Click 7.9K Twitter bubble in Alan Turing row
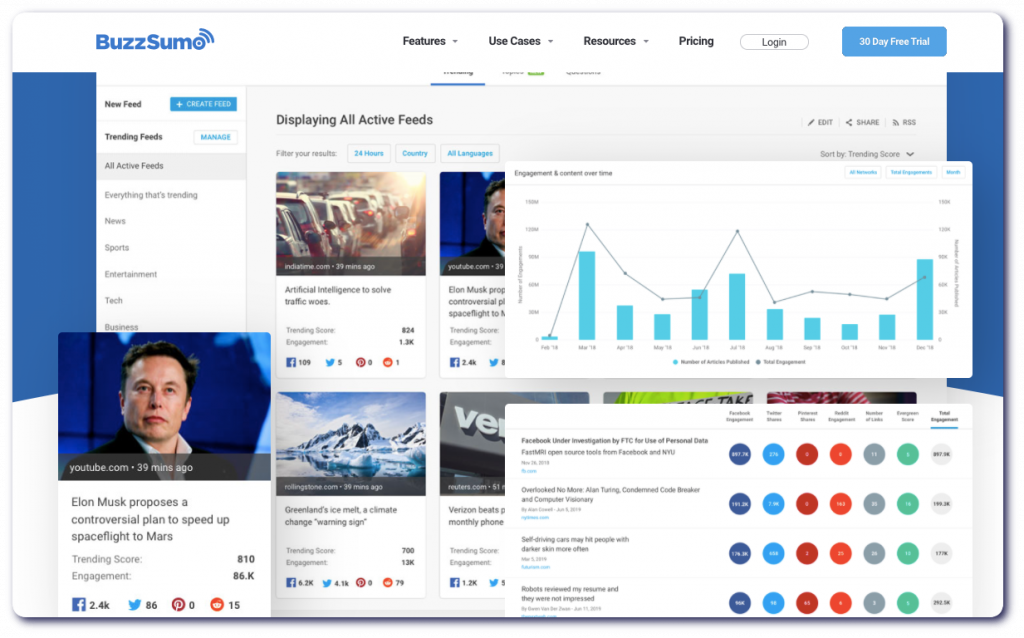Screen dimensions: 1024x638 click(773, 503)
